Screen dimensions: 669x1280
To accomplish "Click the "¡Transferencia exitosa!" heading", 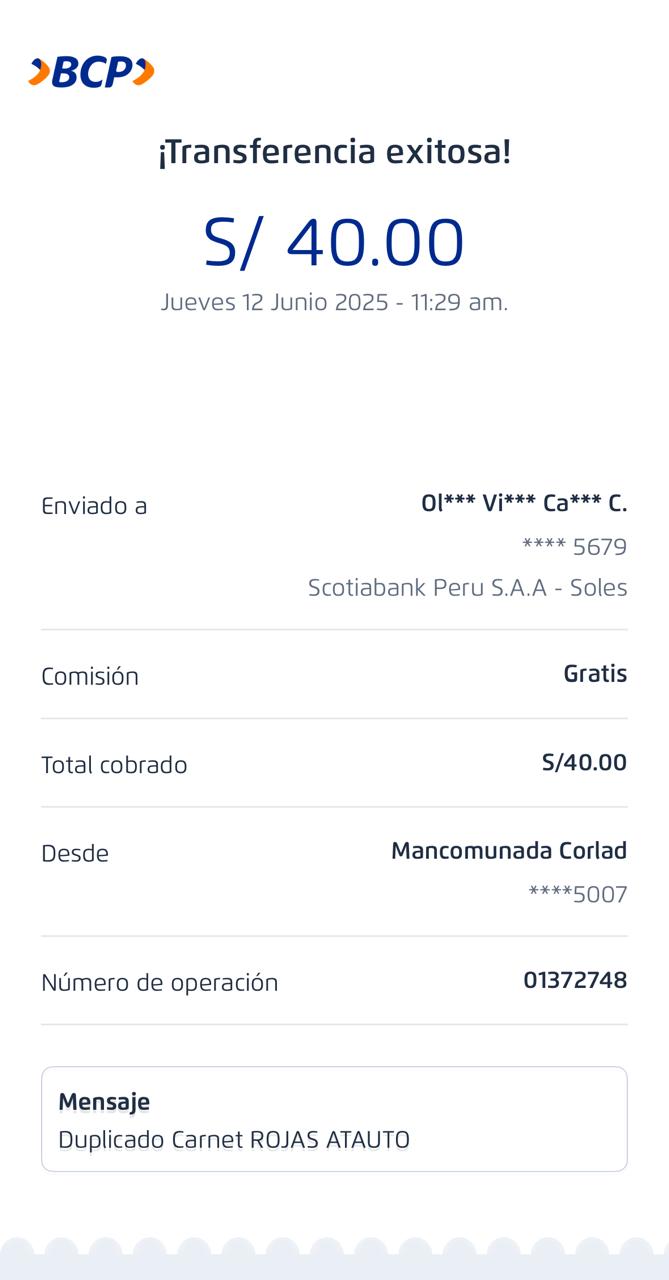I will click(x=334, y=152).
